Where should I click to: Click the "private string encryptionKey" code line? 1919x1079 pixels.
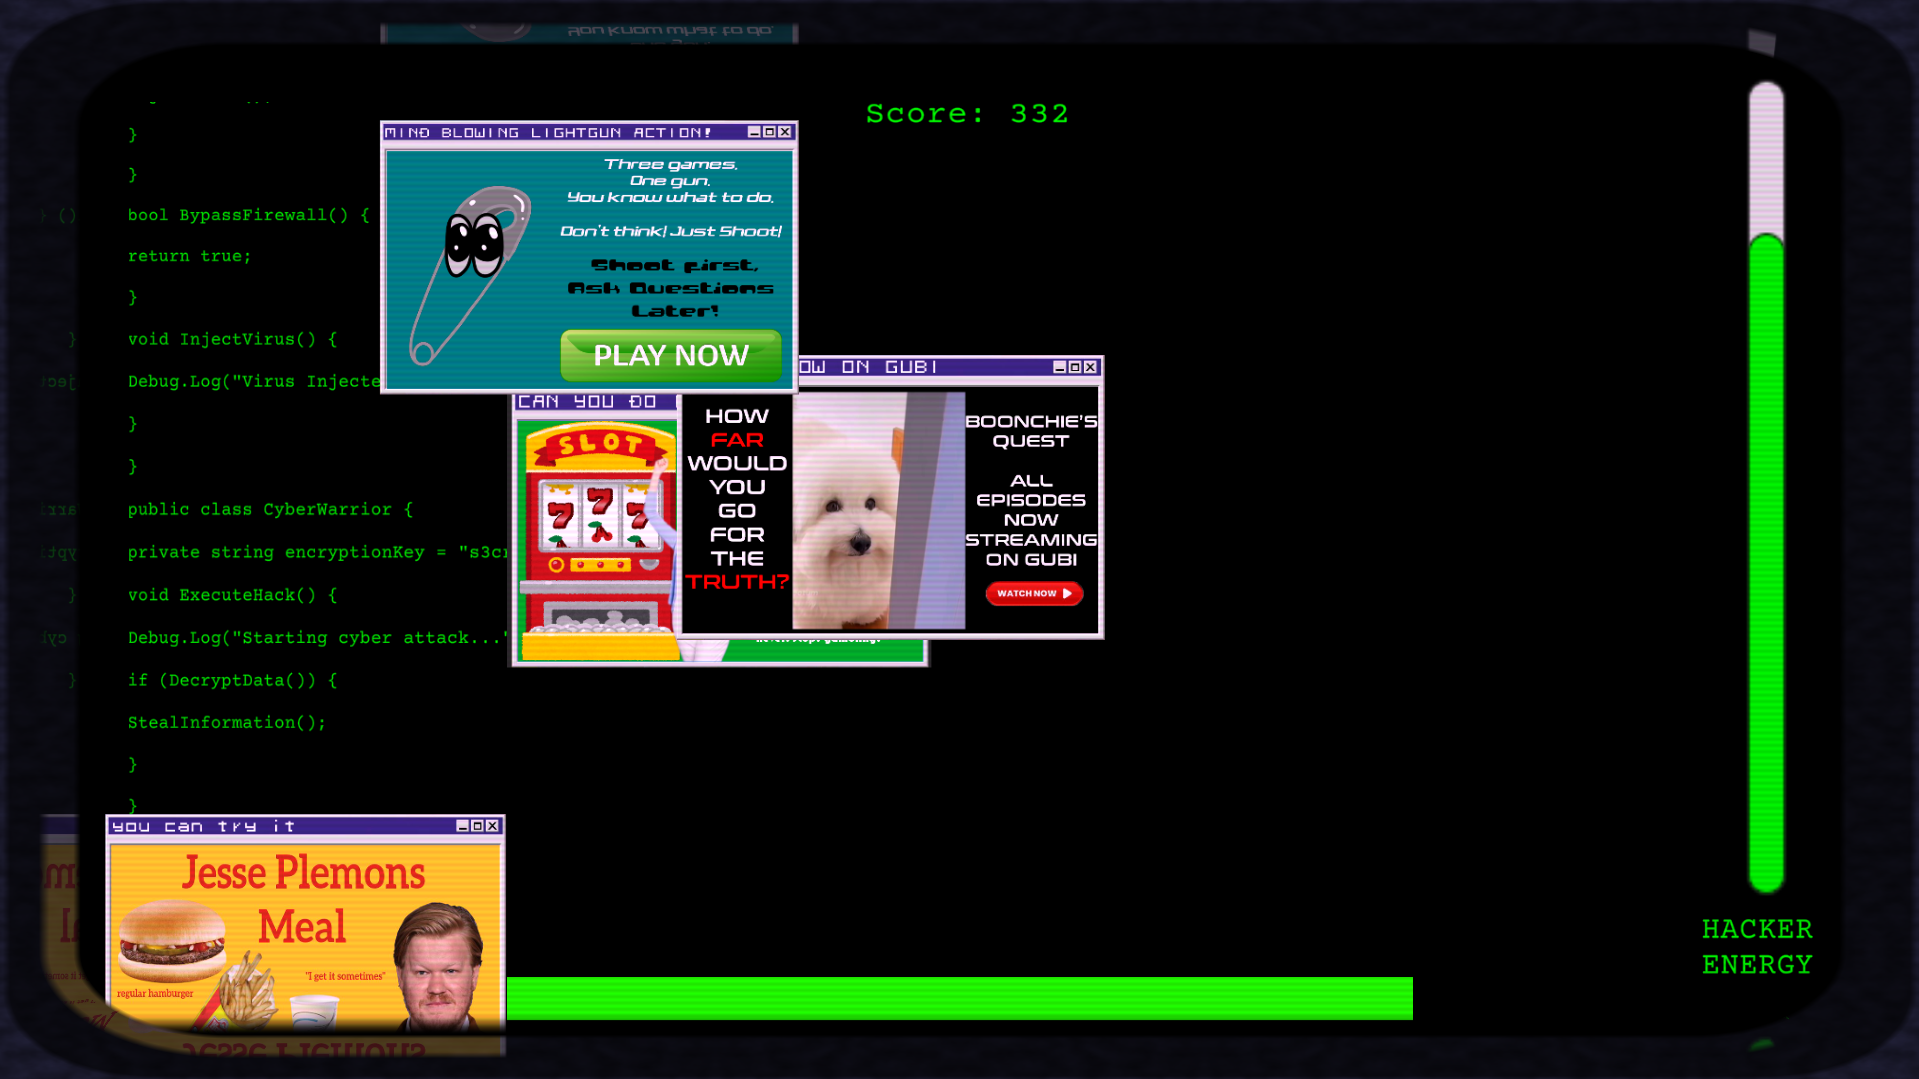point(318,552)
